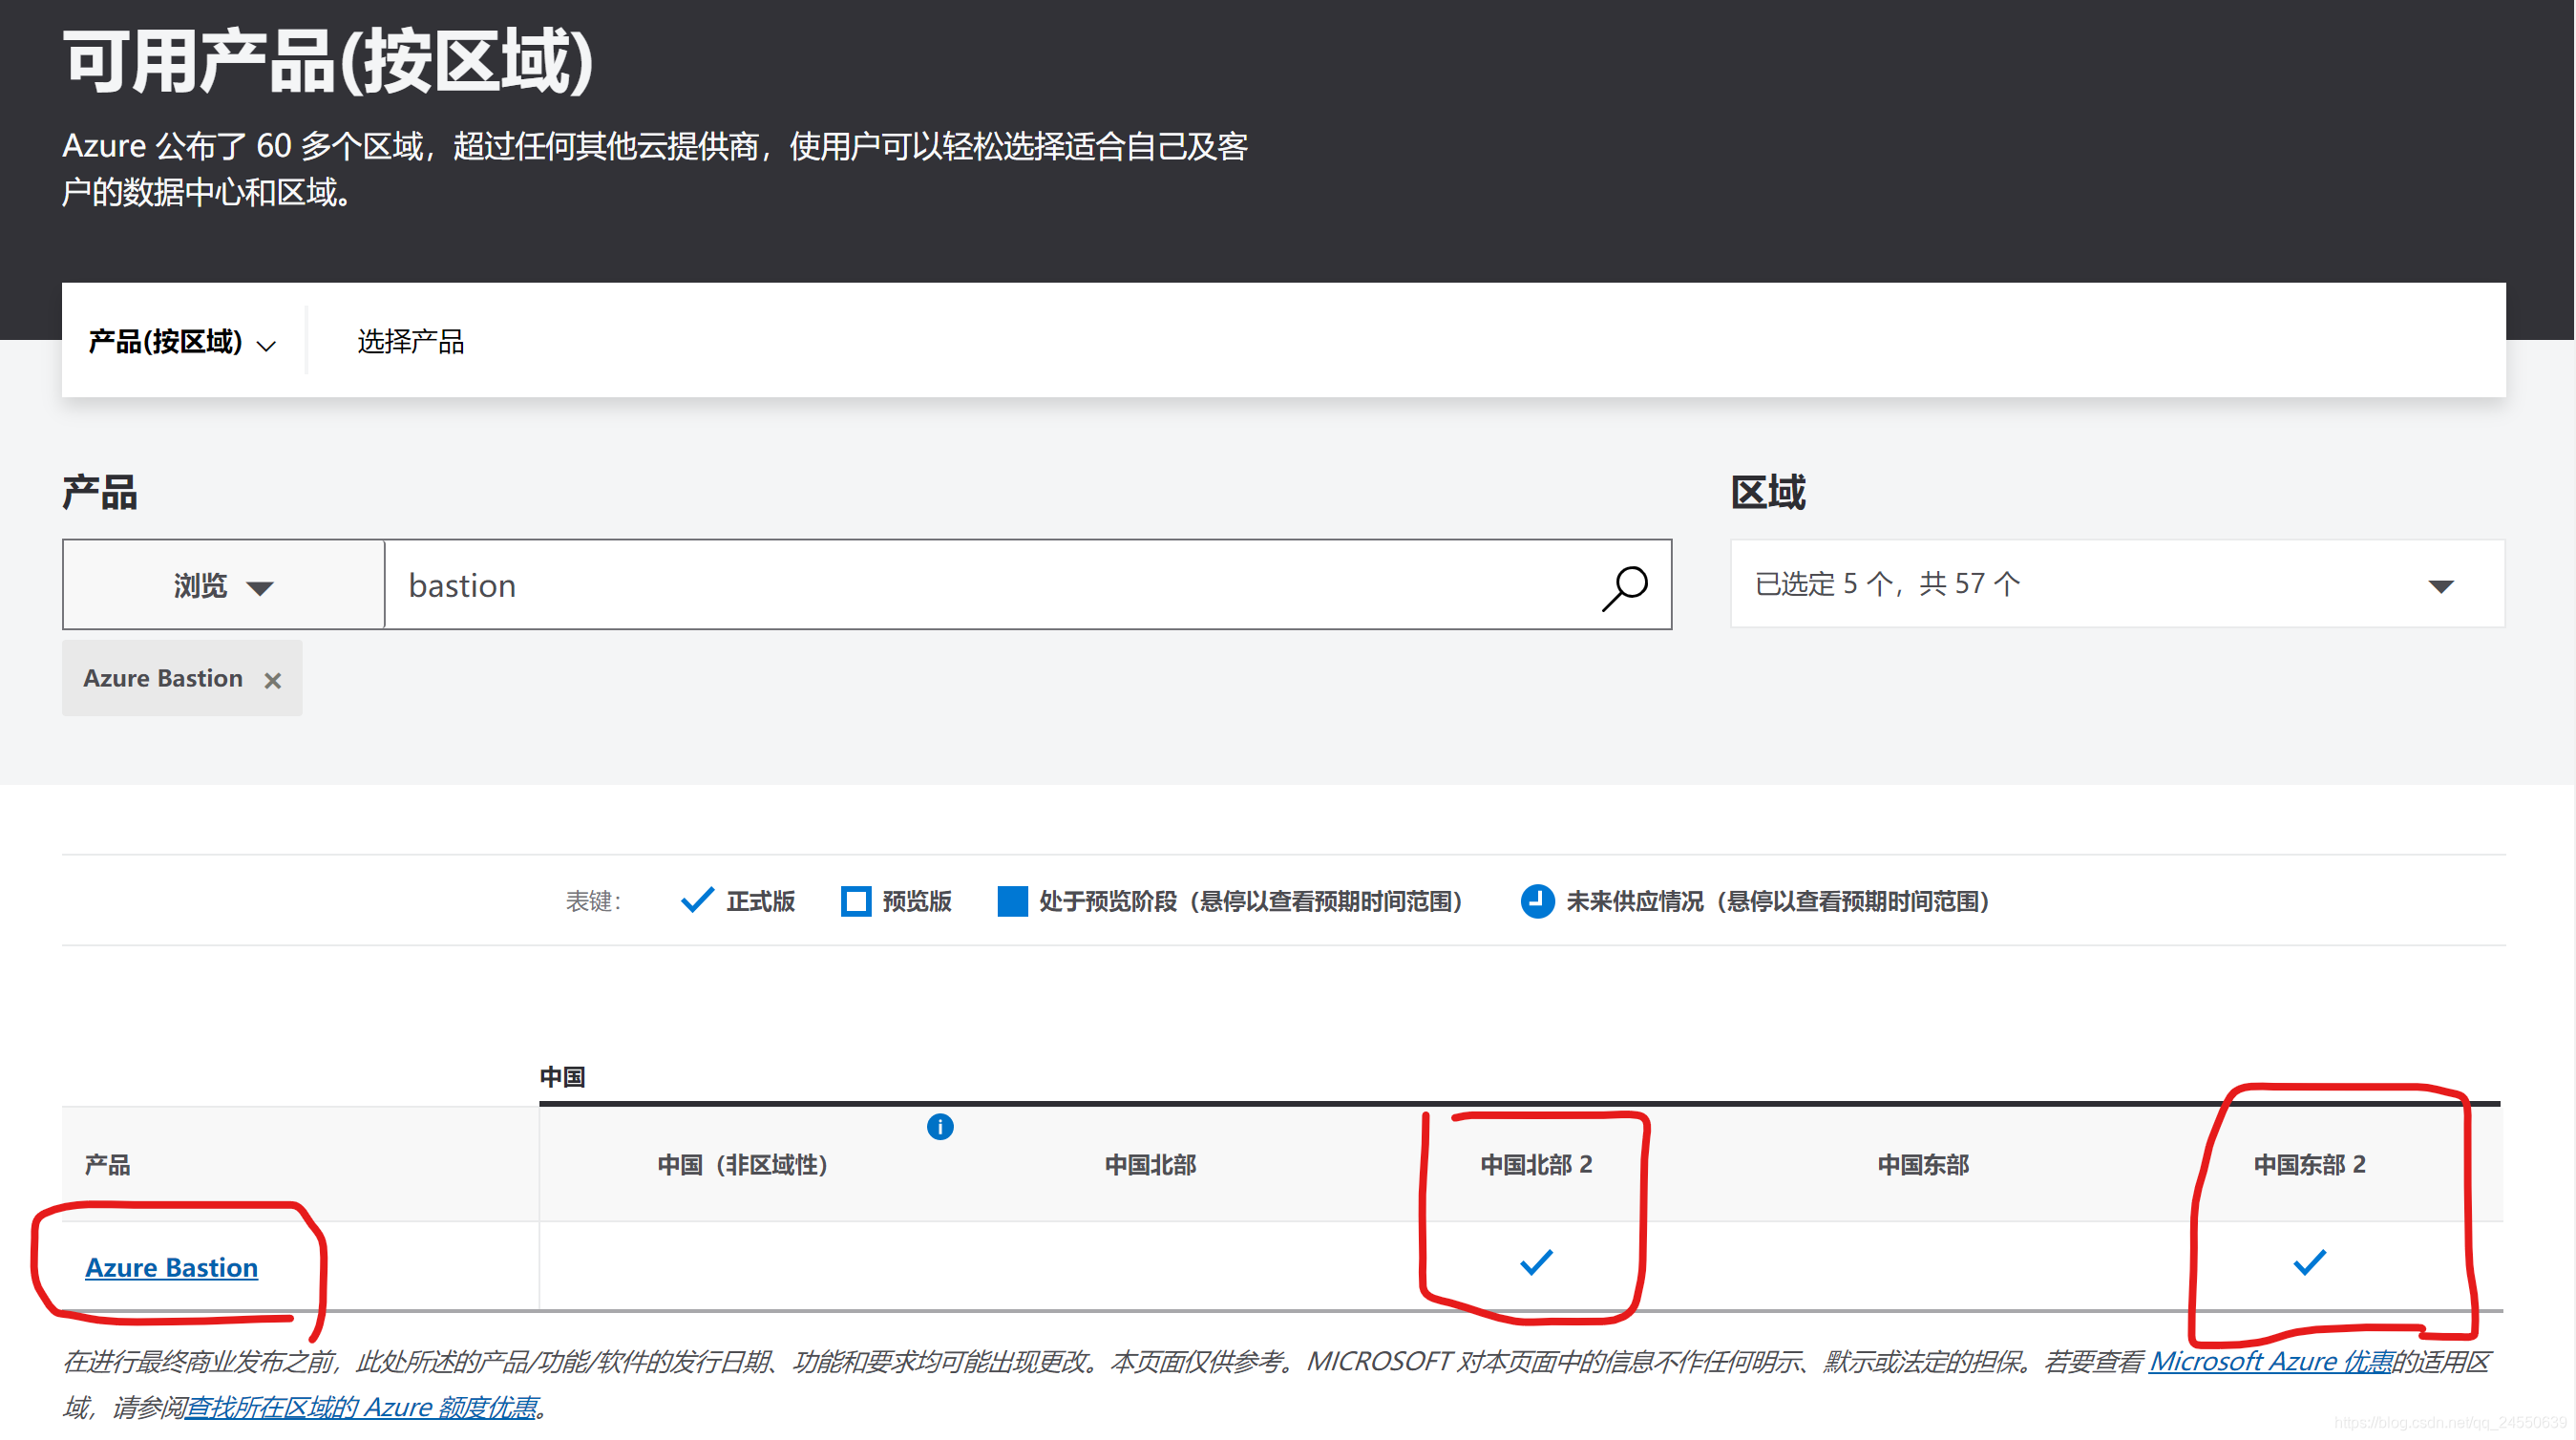Viewport: 2576px width, 1440px height.
Task: Remove the Azure Bastion filter tag
Action: [272, 681]
